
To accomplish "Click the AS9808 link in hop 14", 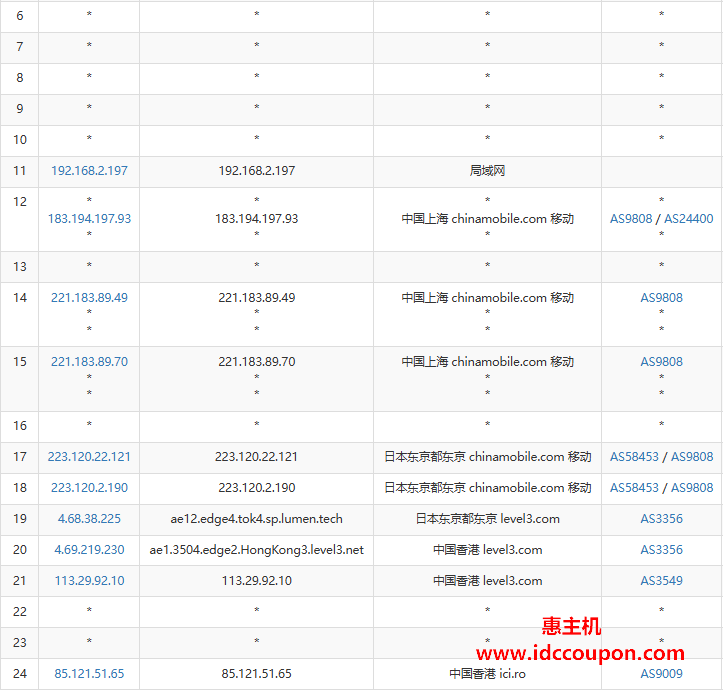I will coord(661,298).
